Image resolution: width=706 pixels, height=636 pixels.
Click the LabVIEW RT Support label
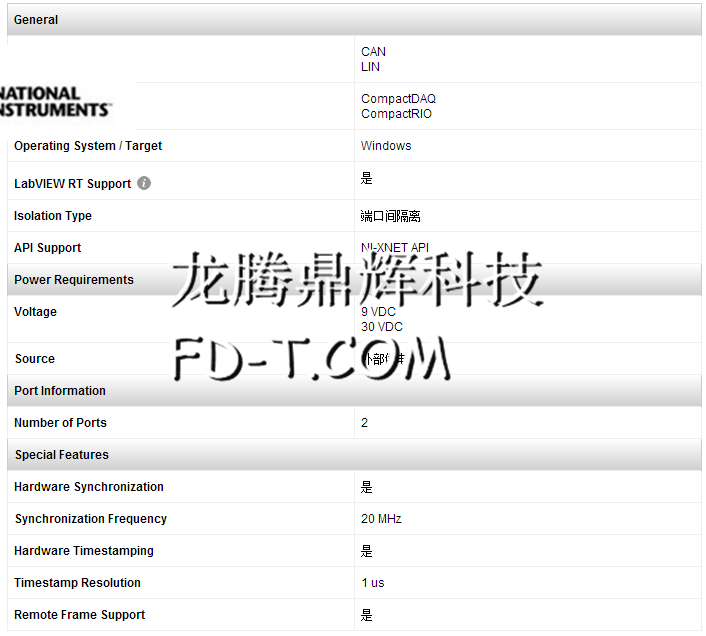(72, 184)
